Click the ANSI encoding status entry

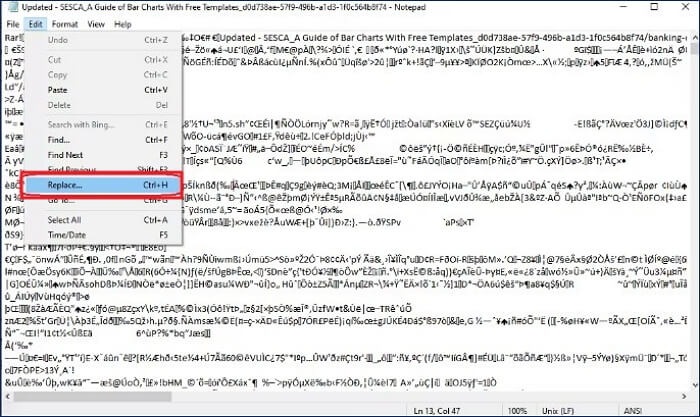[633, 411]
